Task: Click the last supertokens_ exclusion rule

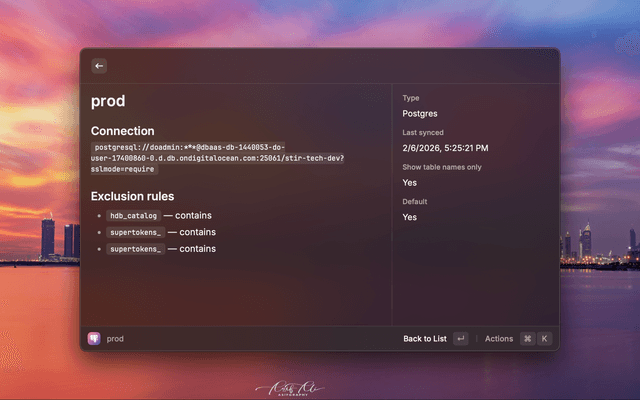Action: (x=136, y=248)
